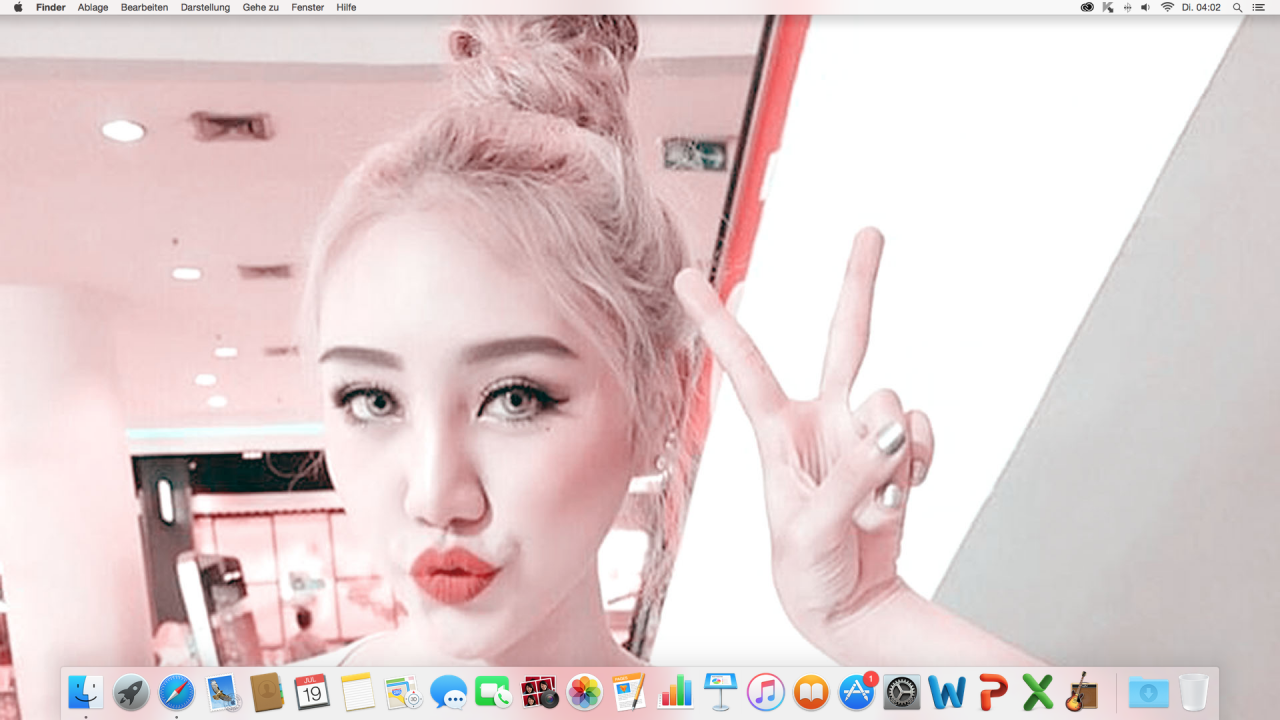Launch Microsoft Word from the dock
Viewport: 1280px width, 720px height.
pyautogui.click(x=947, y=692)
